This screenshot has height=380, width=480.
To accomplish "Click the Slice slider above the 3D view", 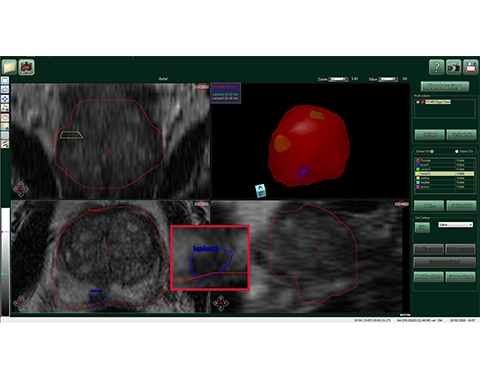I will 388,79.
